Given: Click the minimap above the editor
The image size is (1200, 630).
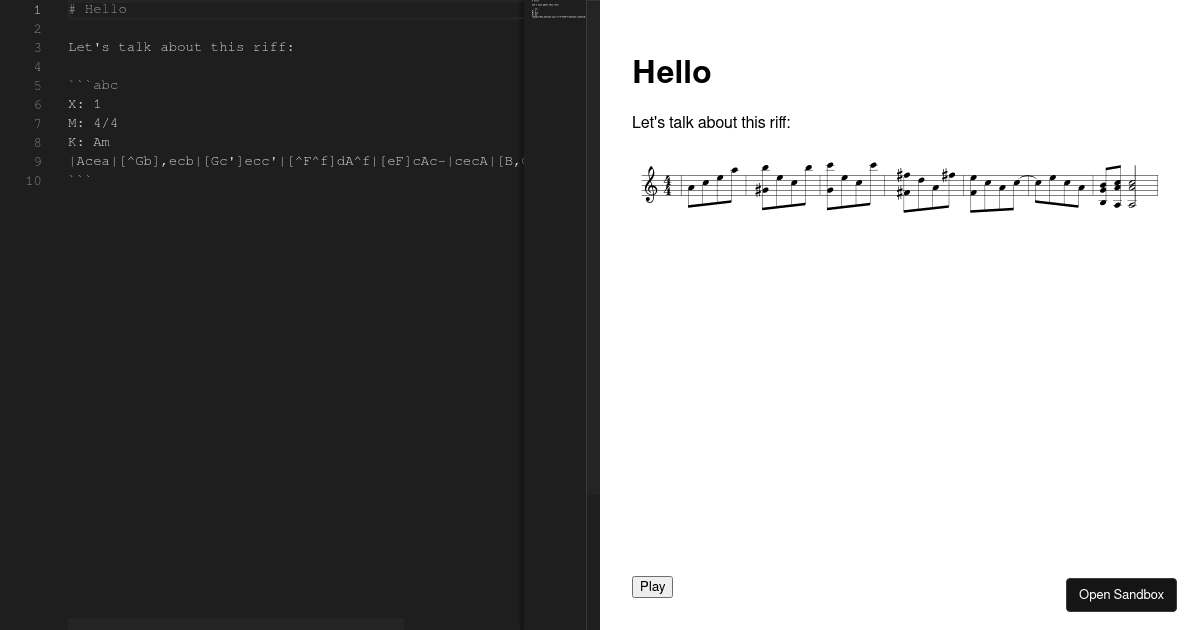Looking at the screenshot, I should coord(557,8).
